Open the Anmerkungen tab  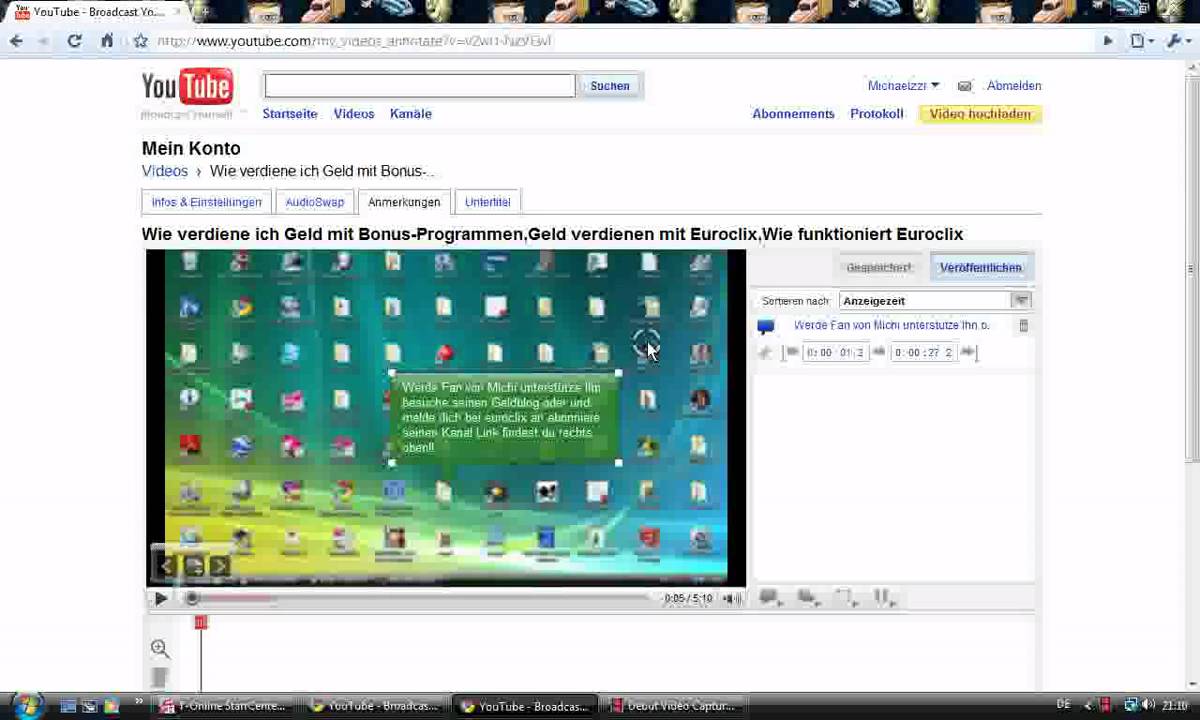(404, 202)
